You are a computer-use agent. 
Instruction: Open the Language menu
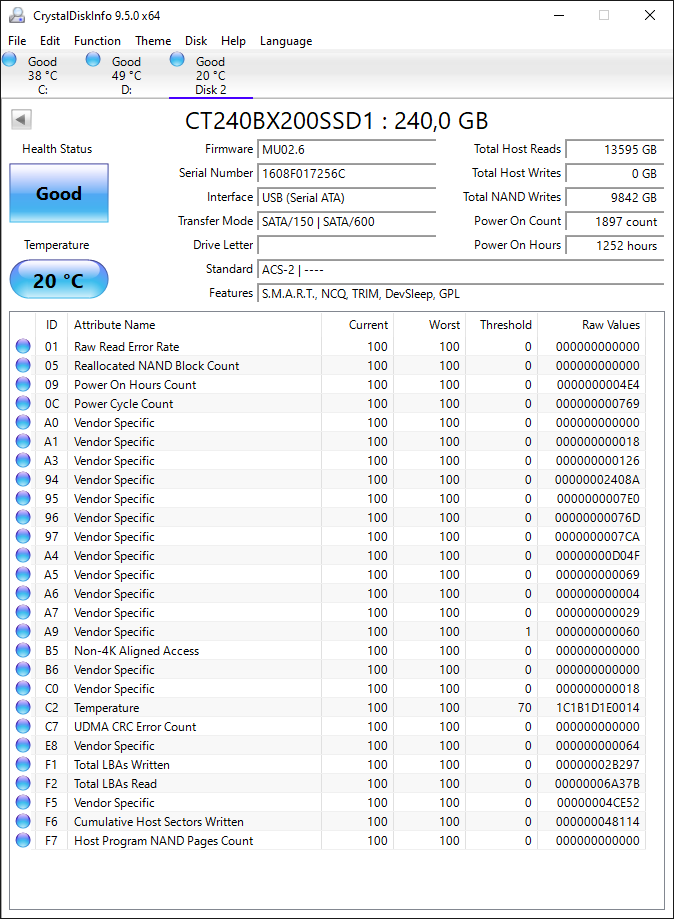pos(286,41)
